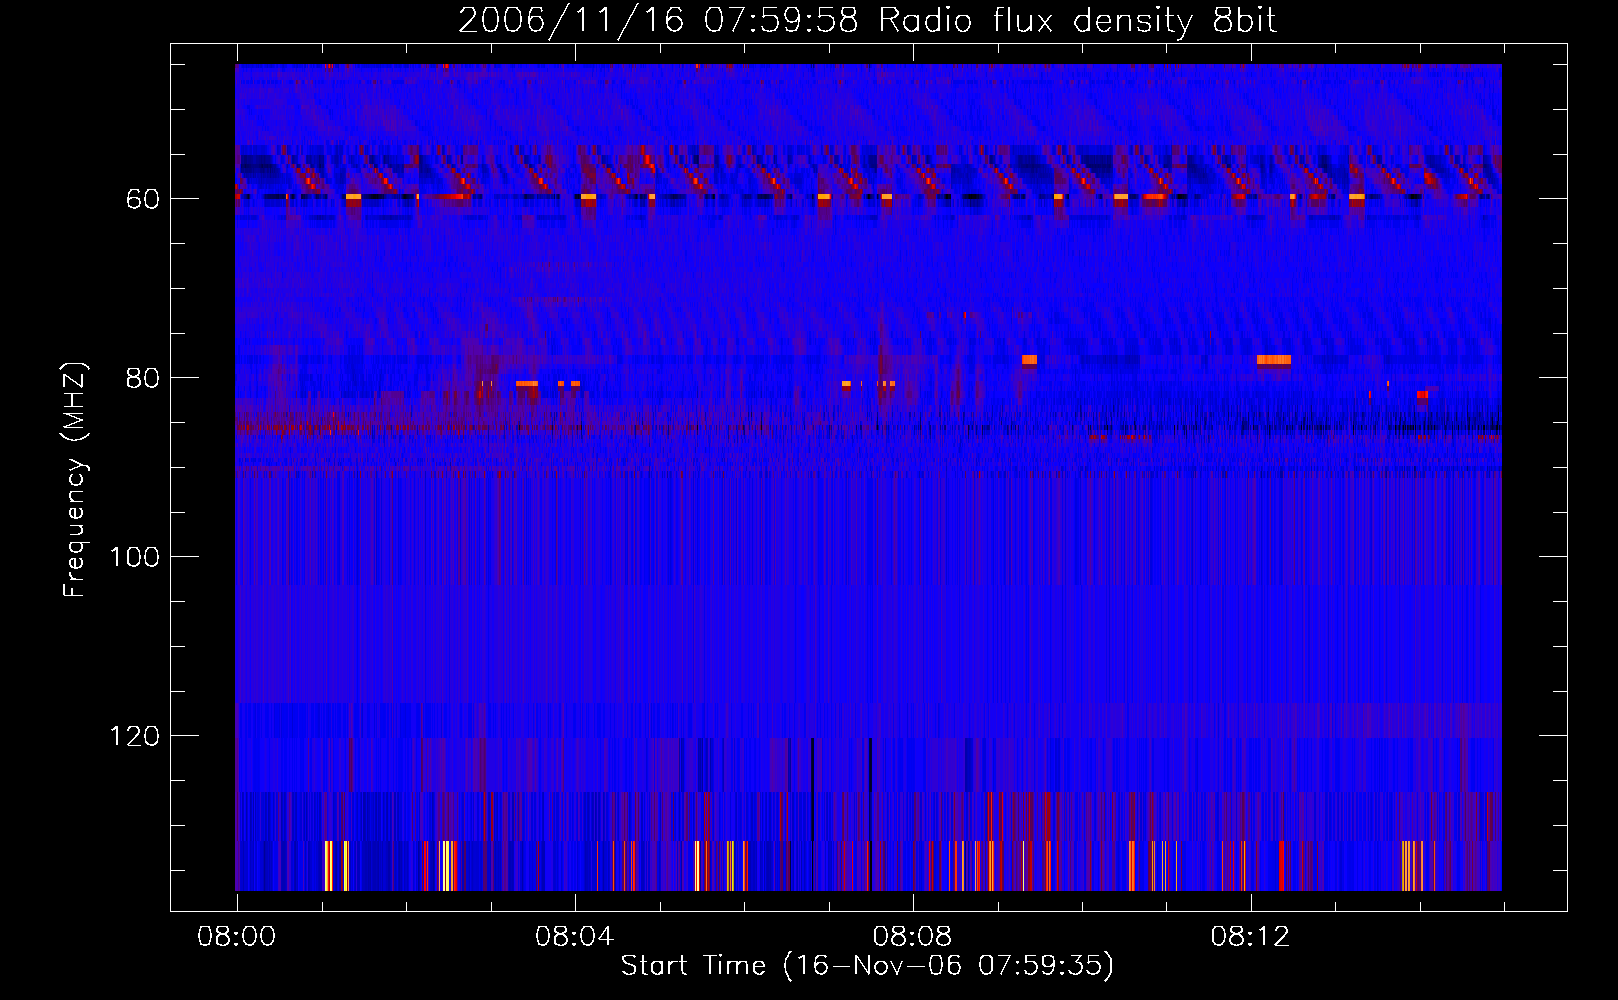1618x1000 pixels.
Task: Click the 60 frequency tick label
Action: tap(143, 199)
